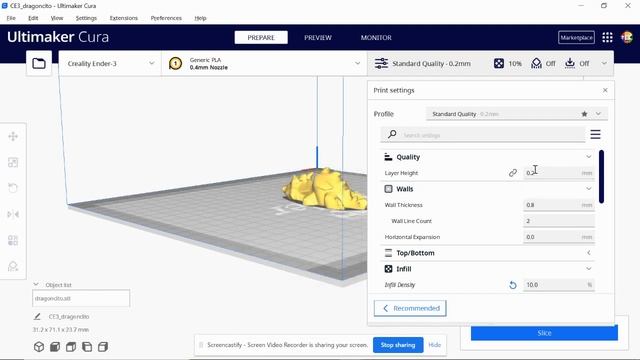The width and height of the screenshot is (640, 360).
Task: Click the Horizontal Expansion value field
Action: pyautogui.click(x=559, y=237)
